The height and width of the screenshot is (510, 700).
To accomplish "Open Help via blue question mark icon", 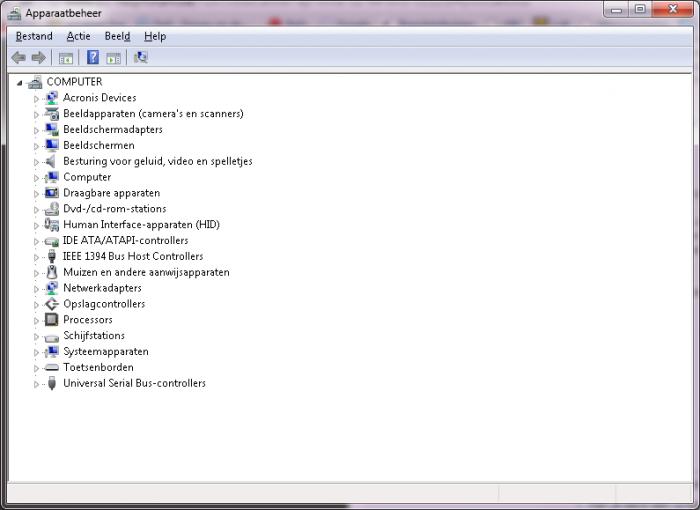I will pyautogui.click(x=93, y=57).
